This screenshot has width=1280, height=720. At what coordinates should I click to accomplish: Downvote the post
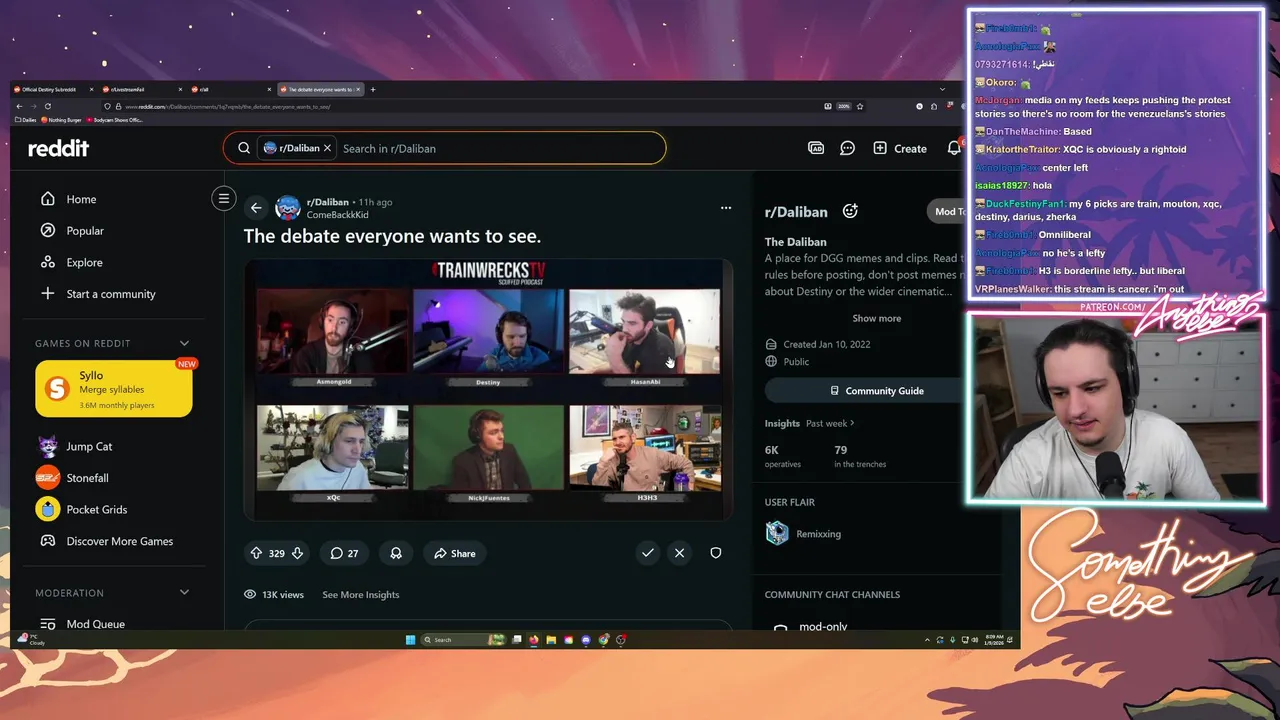pyautogui.click(x=297, y=553)
